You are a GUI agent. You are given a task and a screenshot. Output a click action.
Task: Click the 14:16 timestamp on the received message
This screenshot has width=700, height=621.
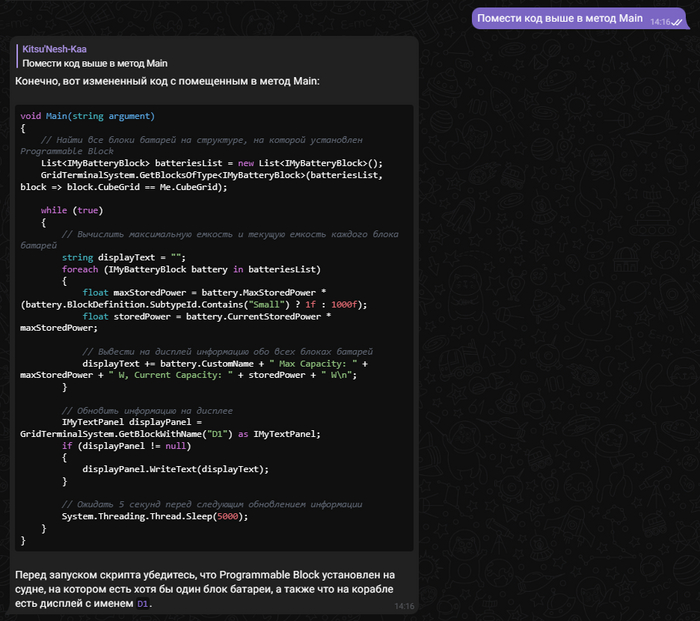[x=403, y=606]
